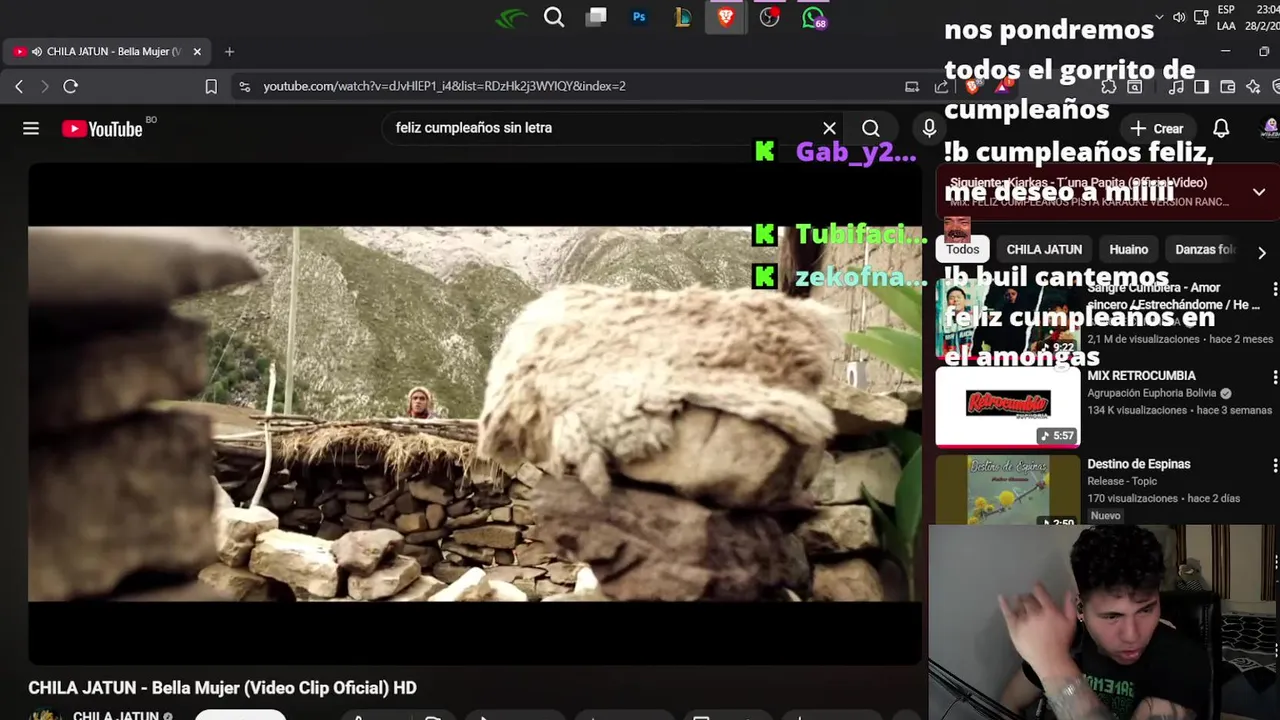Start voice search with the microphone
The image size is (1280, 720).
pyautogui.click(x=929, y=128)
